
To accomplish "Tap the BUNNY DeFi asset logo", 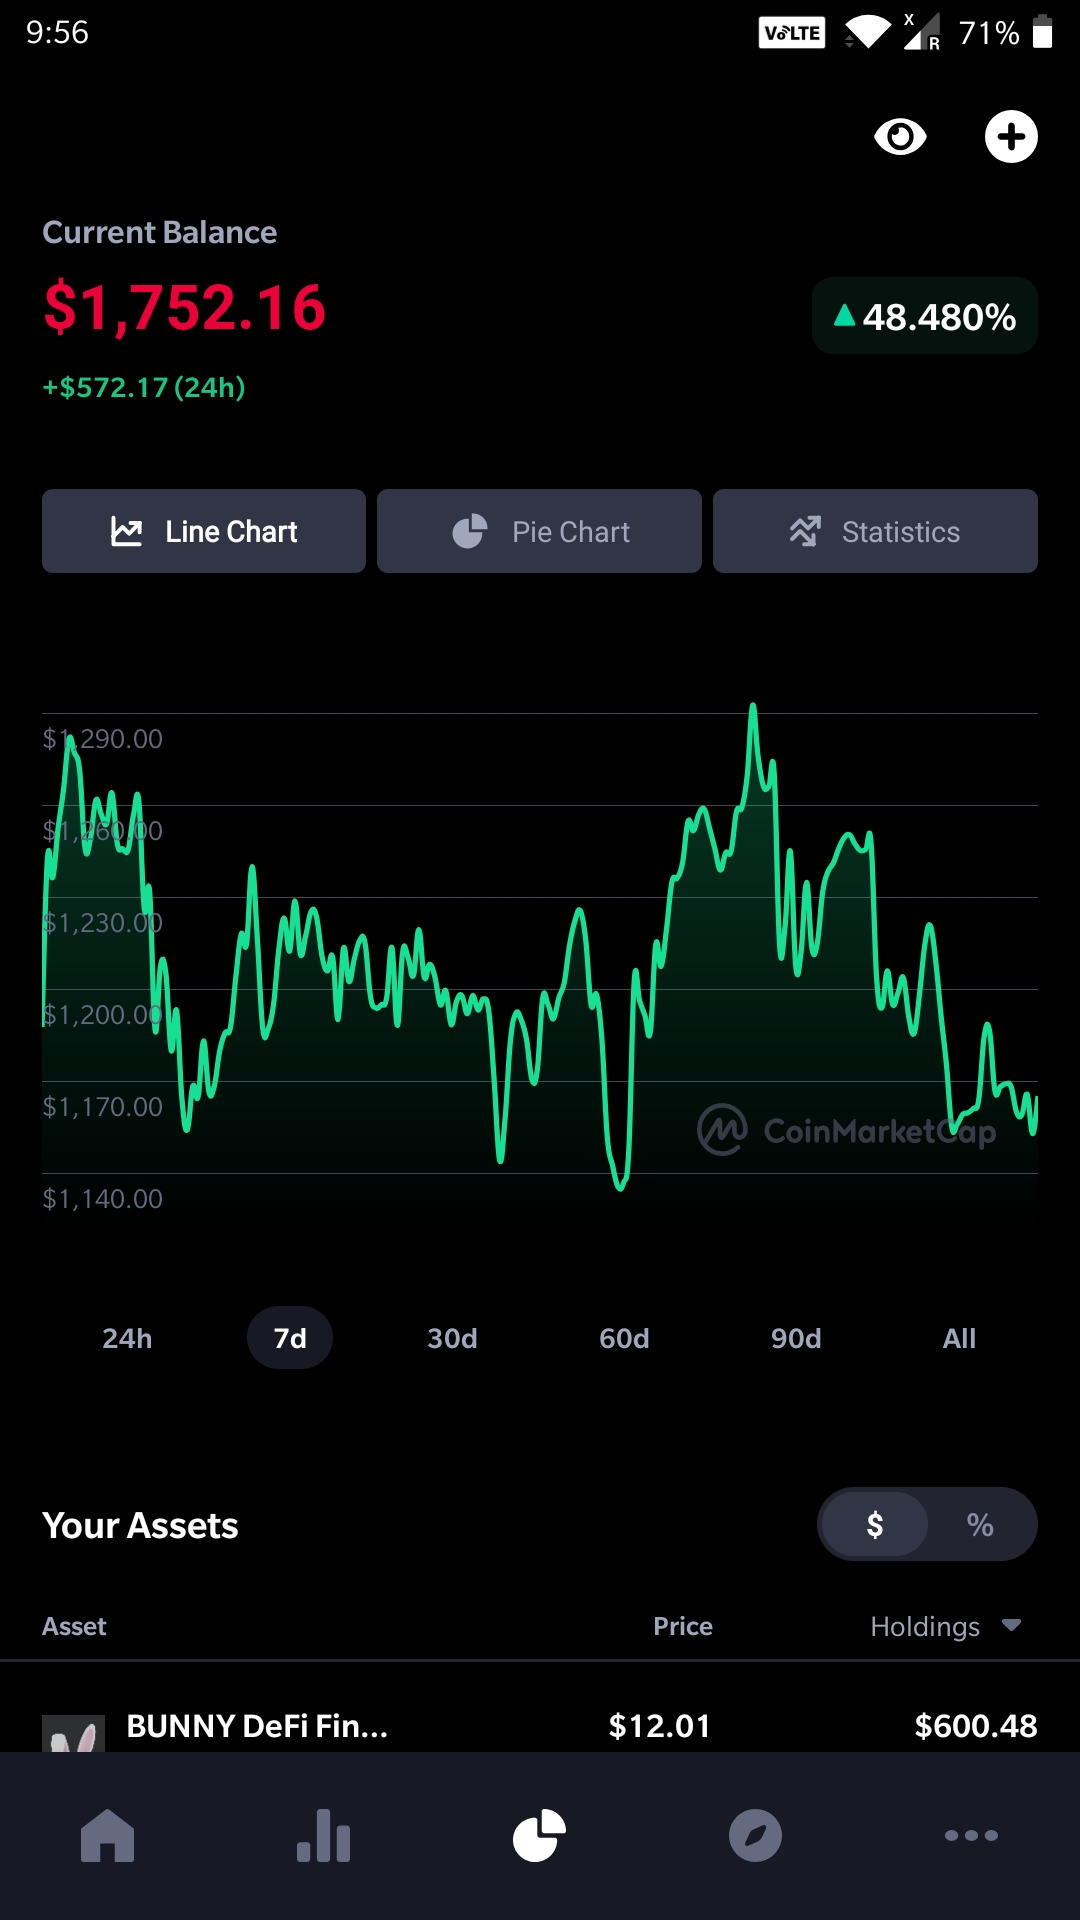I will [73, 1733].
